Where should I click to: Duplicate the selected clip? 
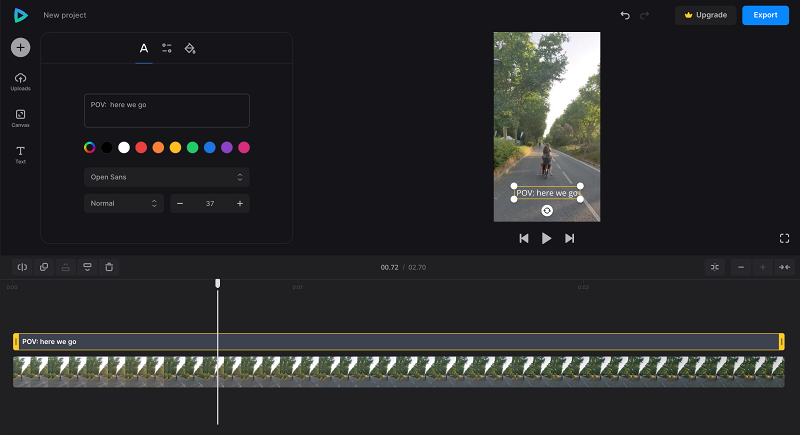tap(44, 267)
